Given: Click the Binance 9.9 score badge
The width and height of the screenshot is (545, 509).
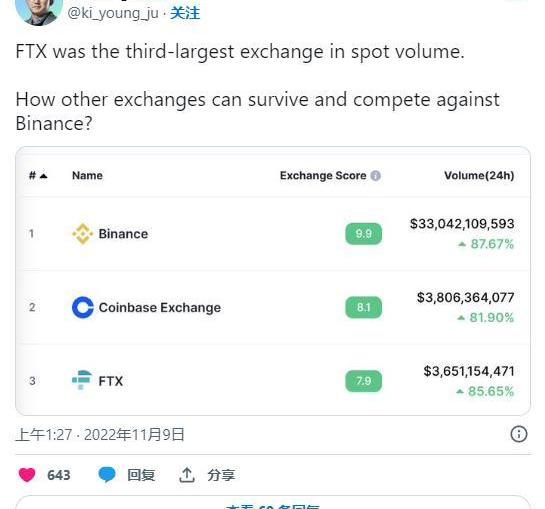Looking at the screenshot, I should click(x=363, y=234).
